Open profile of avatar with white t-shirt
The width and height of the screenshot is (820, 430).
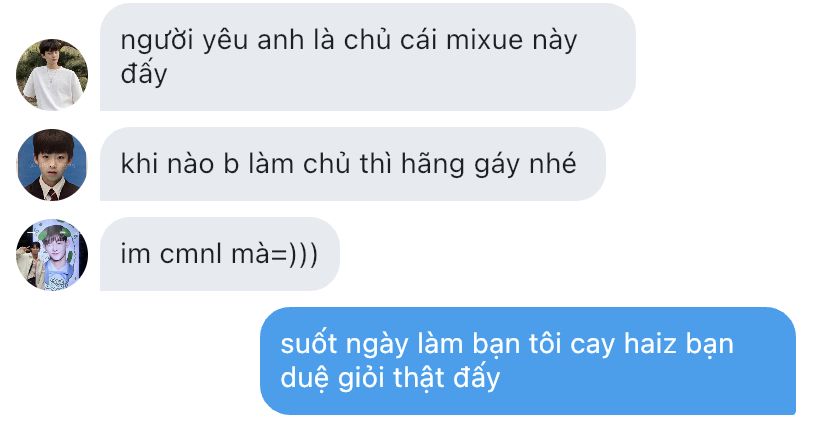52,75
